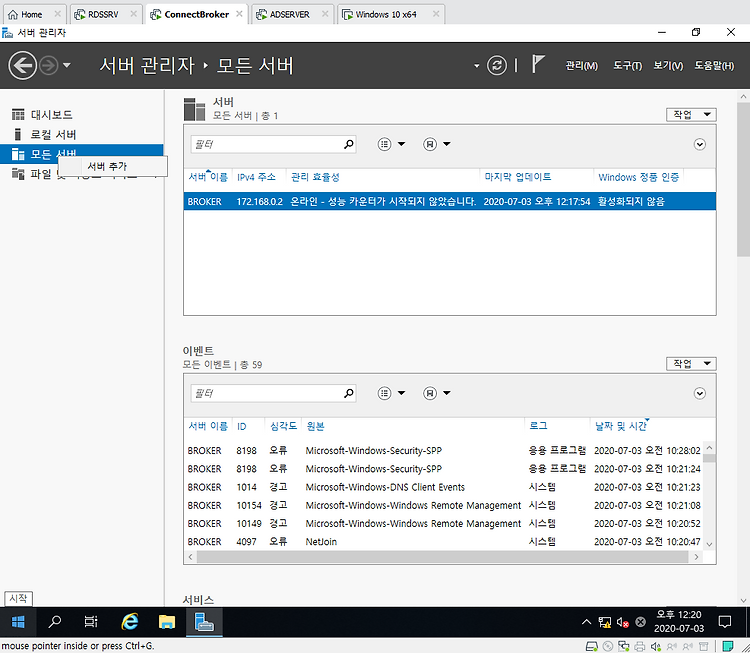750x653 pixels.
Task: Open list options icon in 이벤트 toolbar
Action: click(x=384, y=393)
